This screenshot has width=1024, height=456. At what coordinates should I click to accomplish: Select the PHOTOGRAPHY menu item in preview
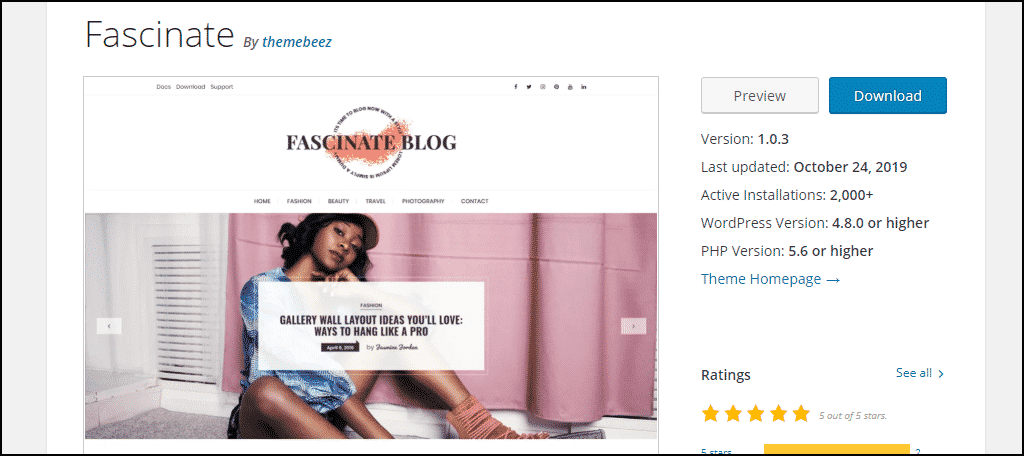pos(423,201)
